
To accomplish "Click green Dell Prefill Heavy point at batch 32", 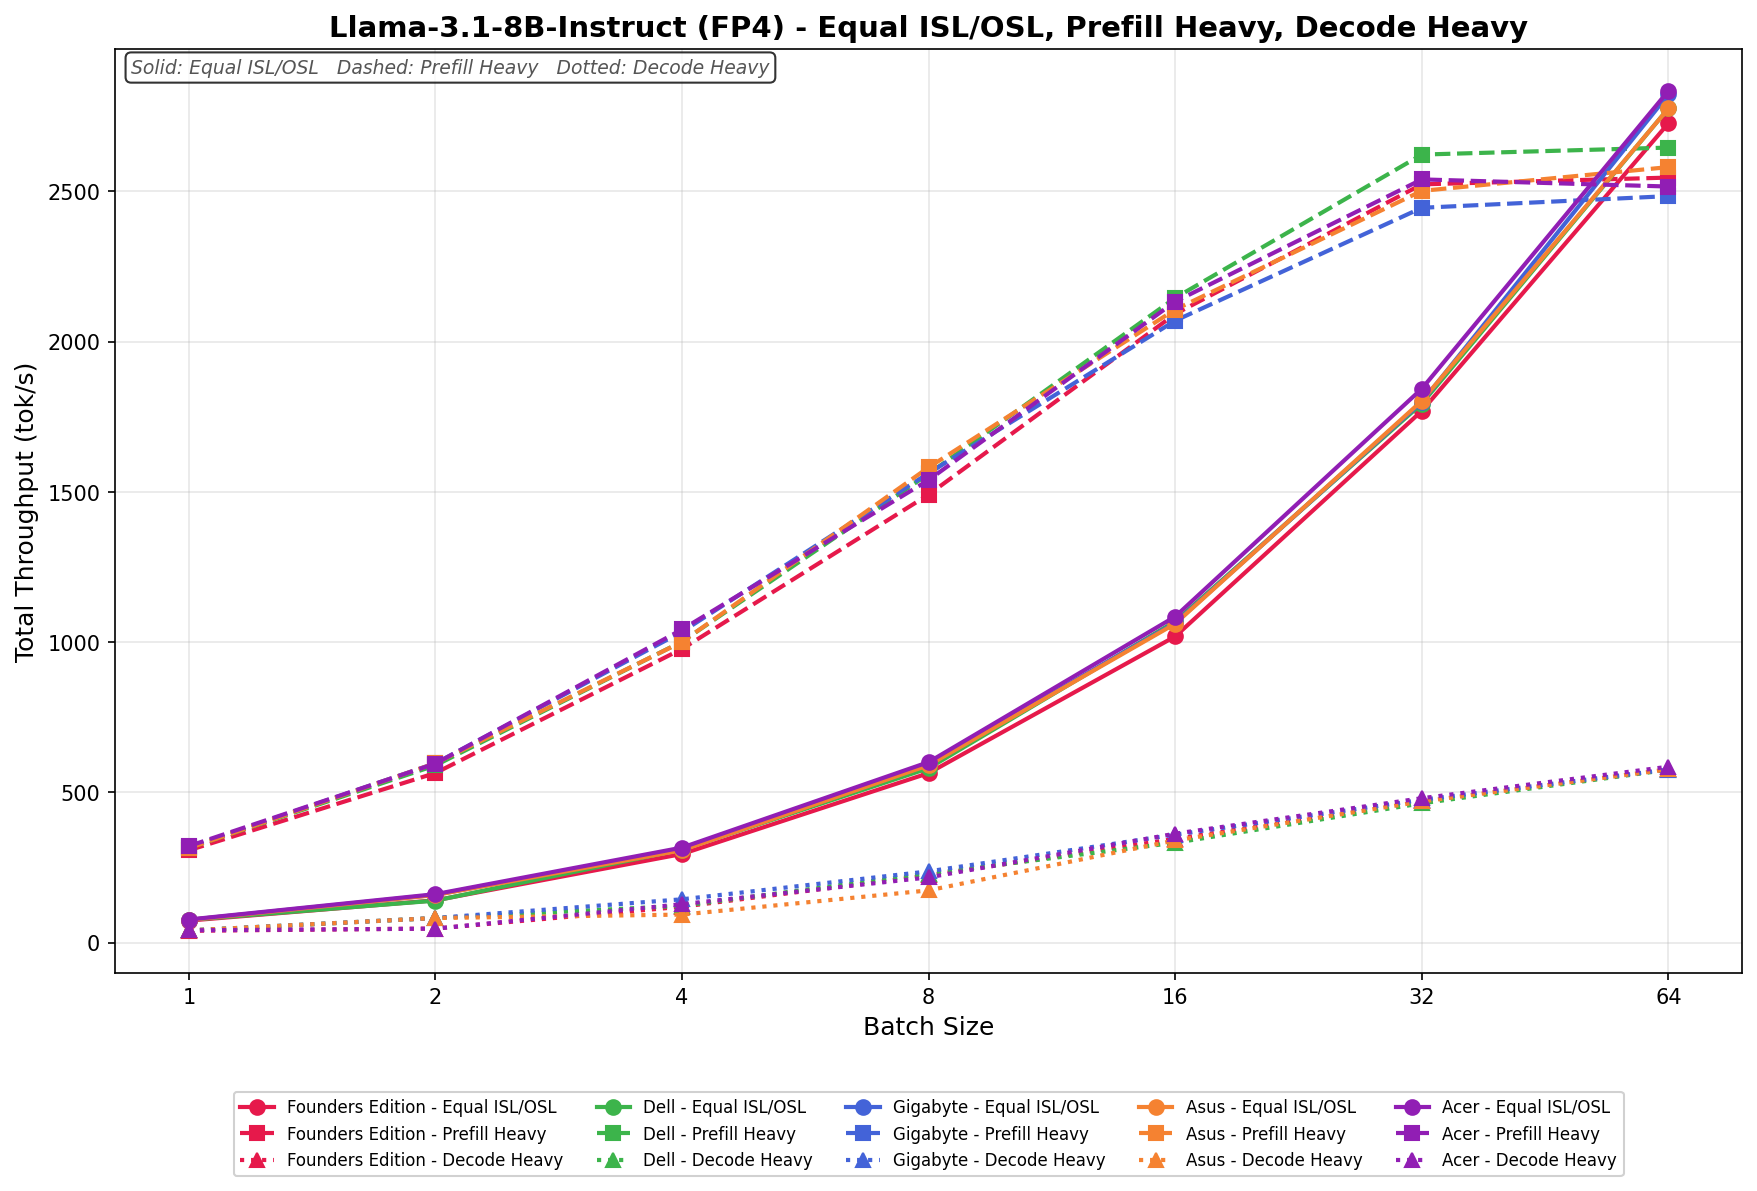I will pos(1421,155).
